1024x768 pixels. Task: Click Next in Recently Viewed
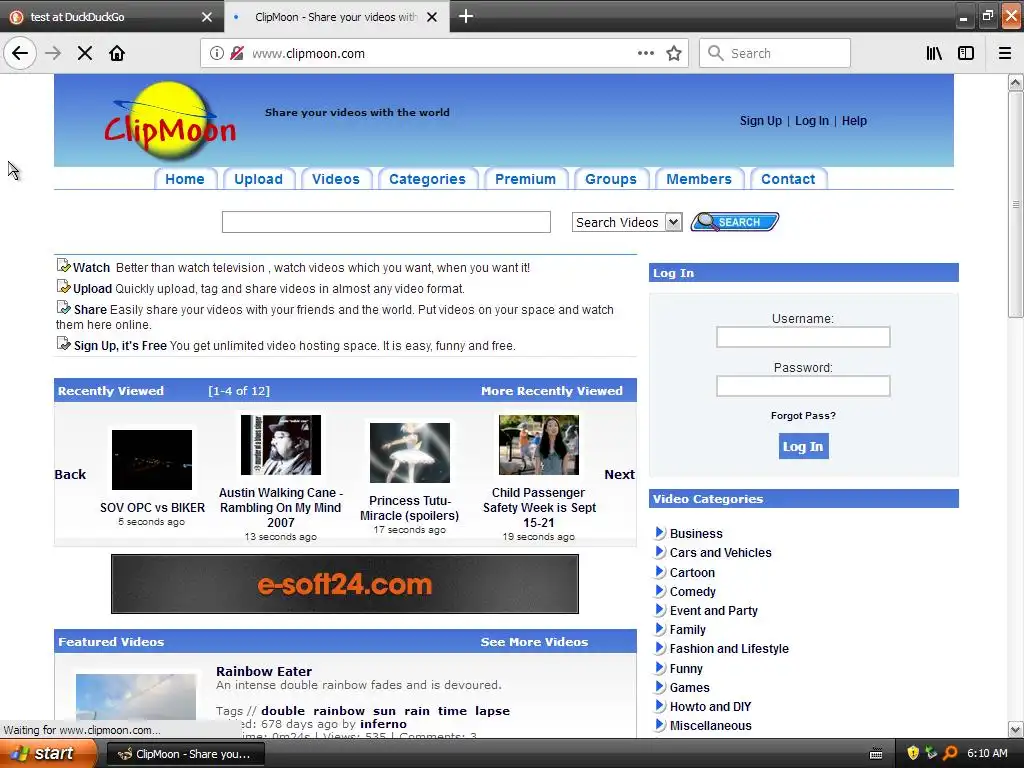[x=619, y=474]
